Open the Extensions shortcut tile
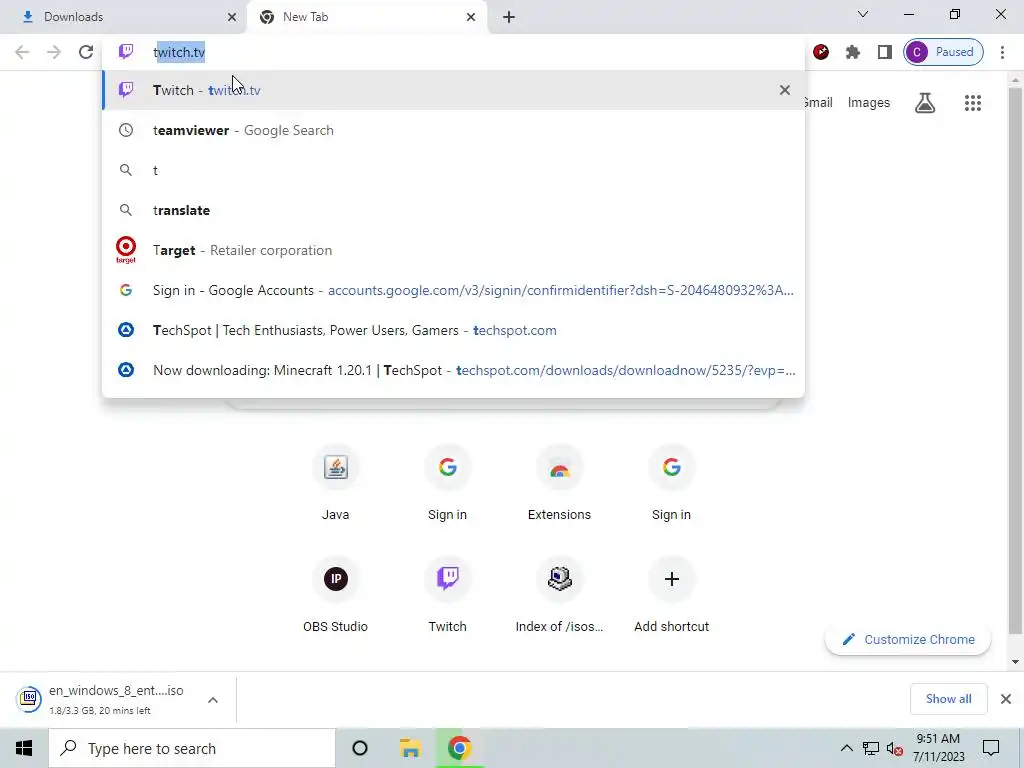 click(x=560, y=483)
